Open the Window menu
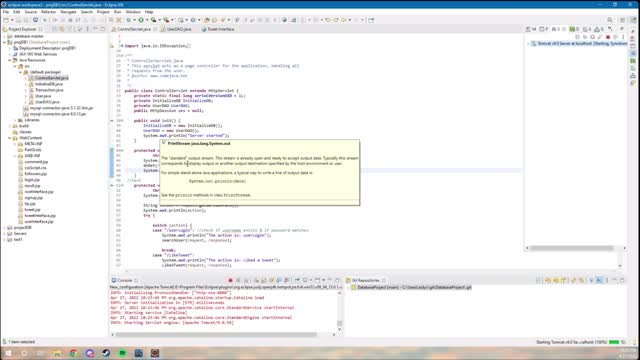 pos(133,12)
